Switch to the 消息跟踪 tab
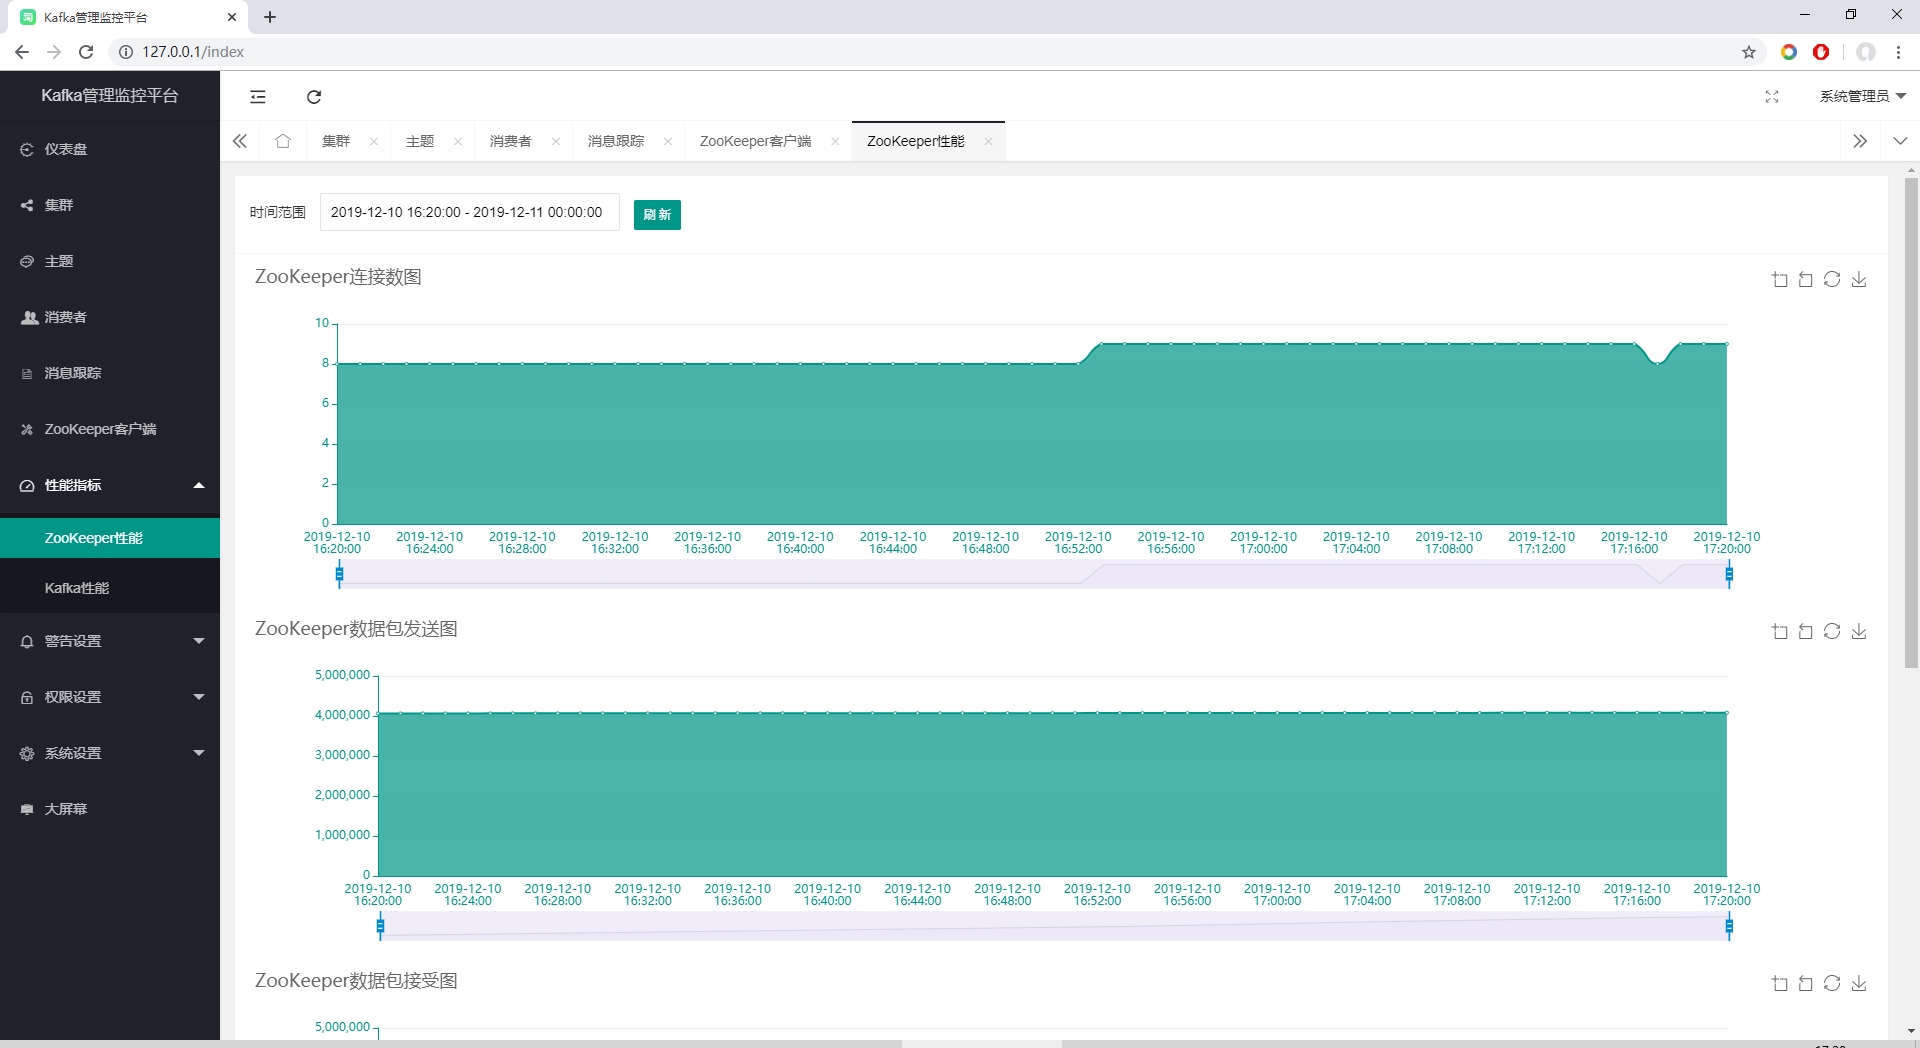 [x=616, y=141]
